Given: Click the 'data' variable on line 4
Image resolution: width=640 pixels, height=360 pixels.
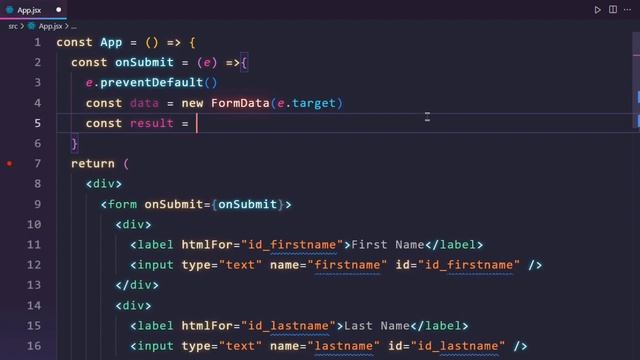Looking at the screenshot, I should tap(144, 103).
